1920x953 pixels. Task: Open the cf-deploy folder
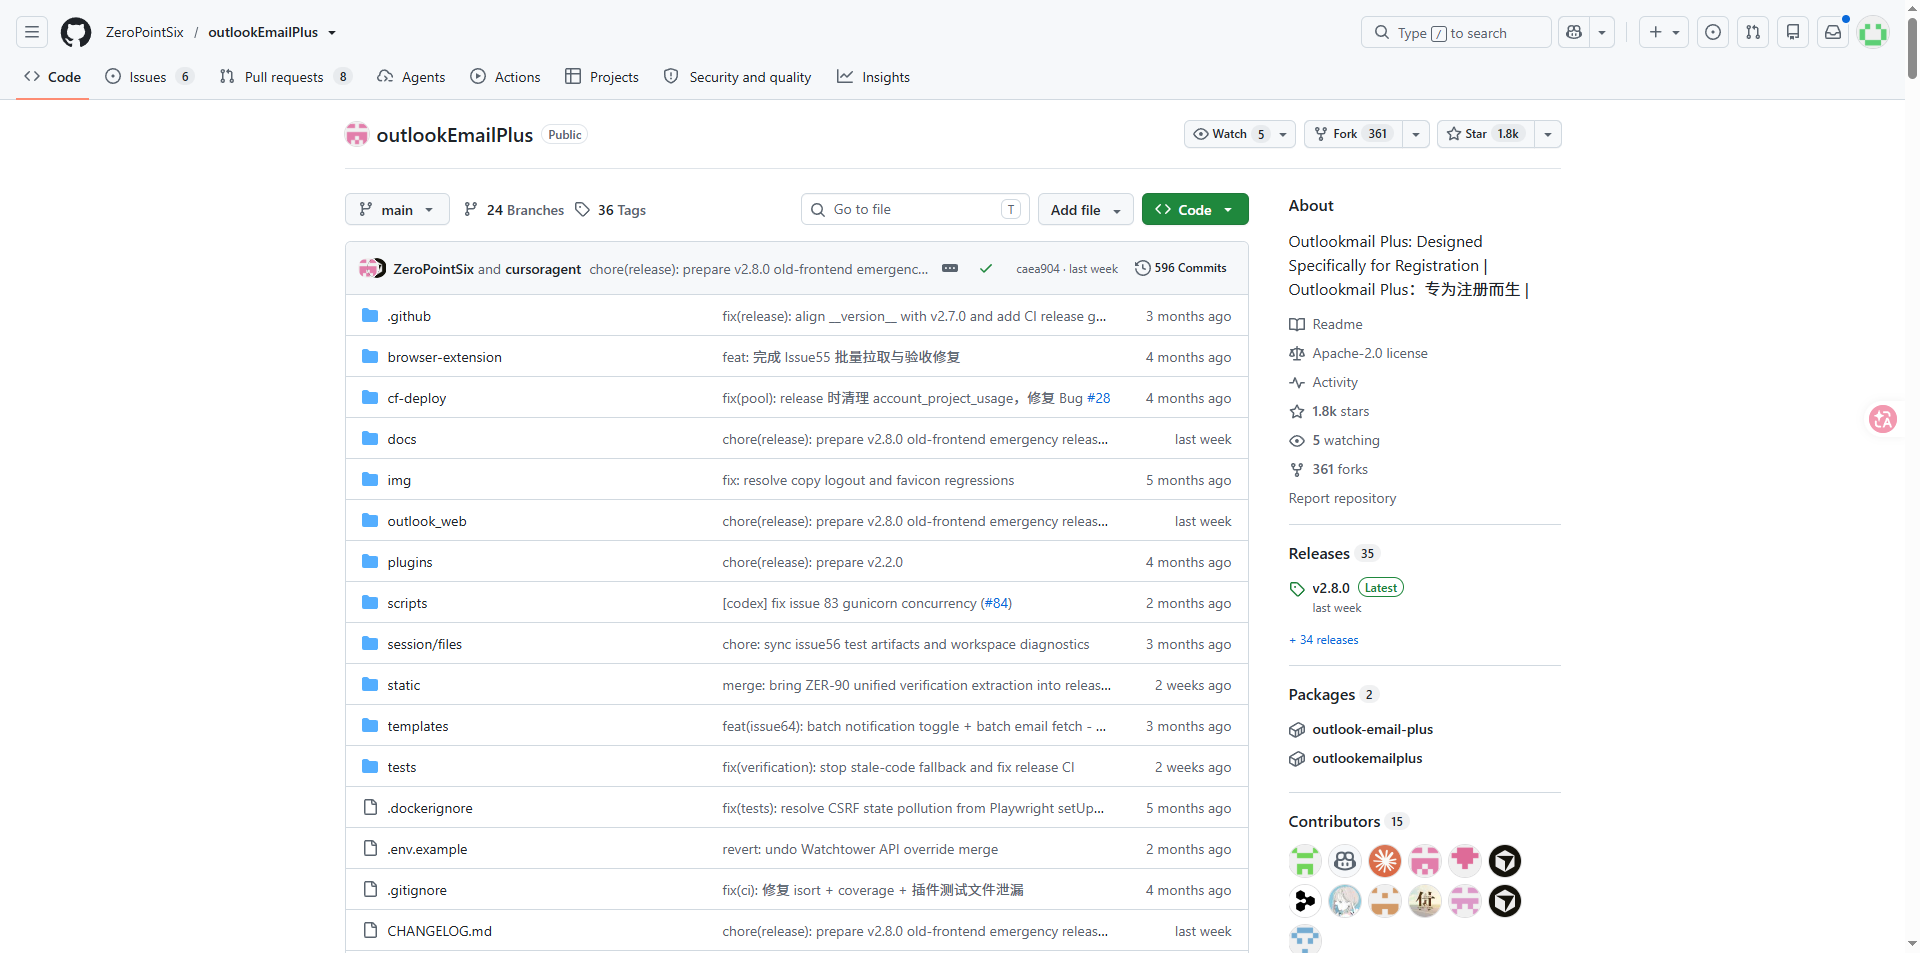click(x=417, y=398)
